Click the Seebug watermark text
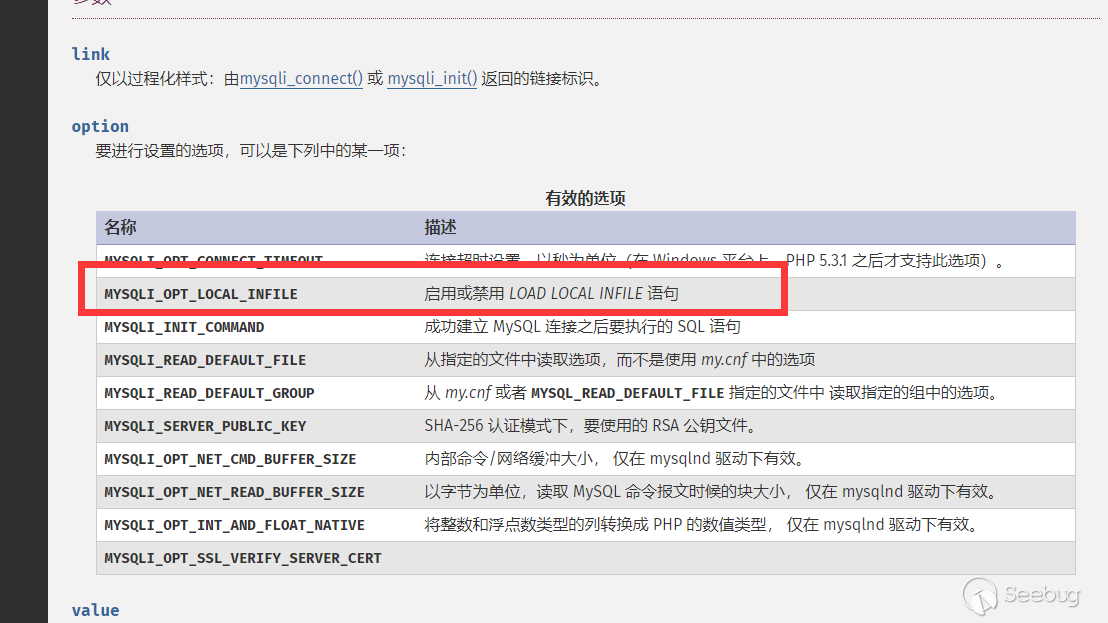Screen dimensions: 1108x623 (x=1042, y=595)
